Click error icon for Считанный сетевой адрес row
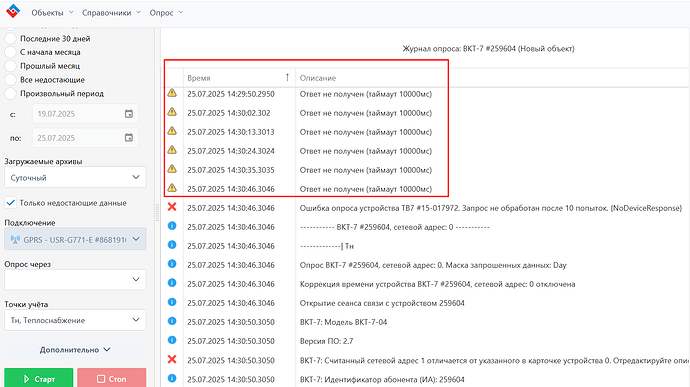Viewport: 690px width, 387px height. (172, 359)
